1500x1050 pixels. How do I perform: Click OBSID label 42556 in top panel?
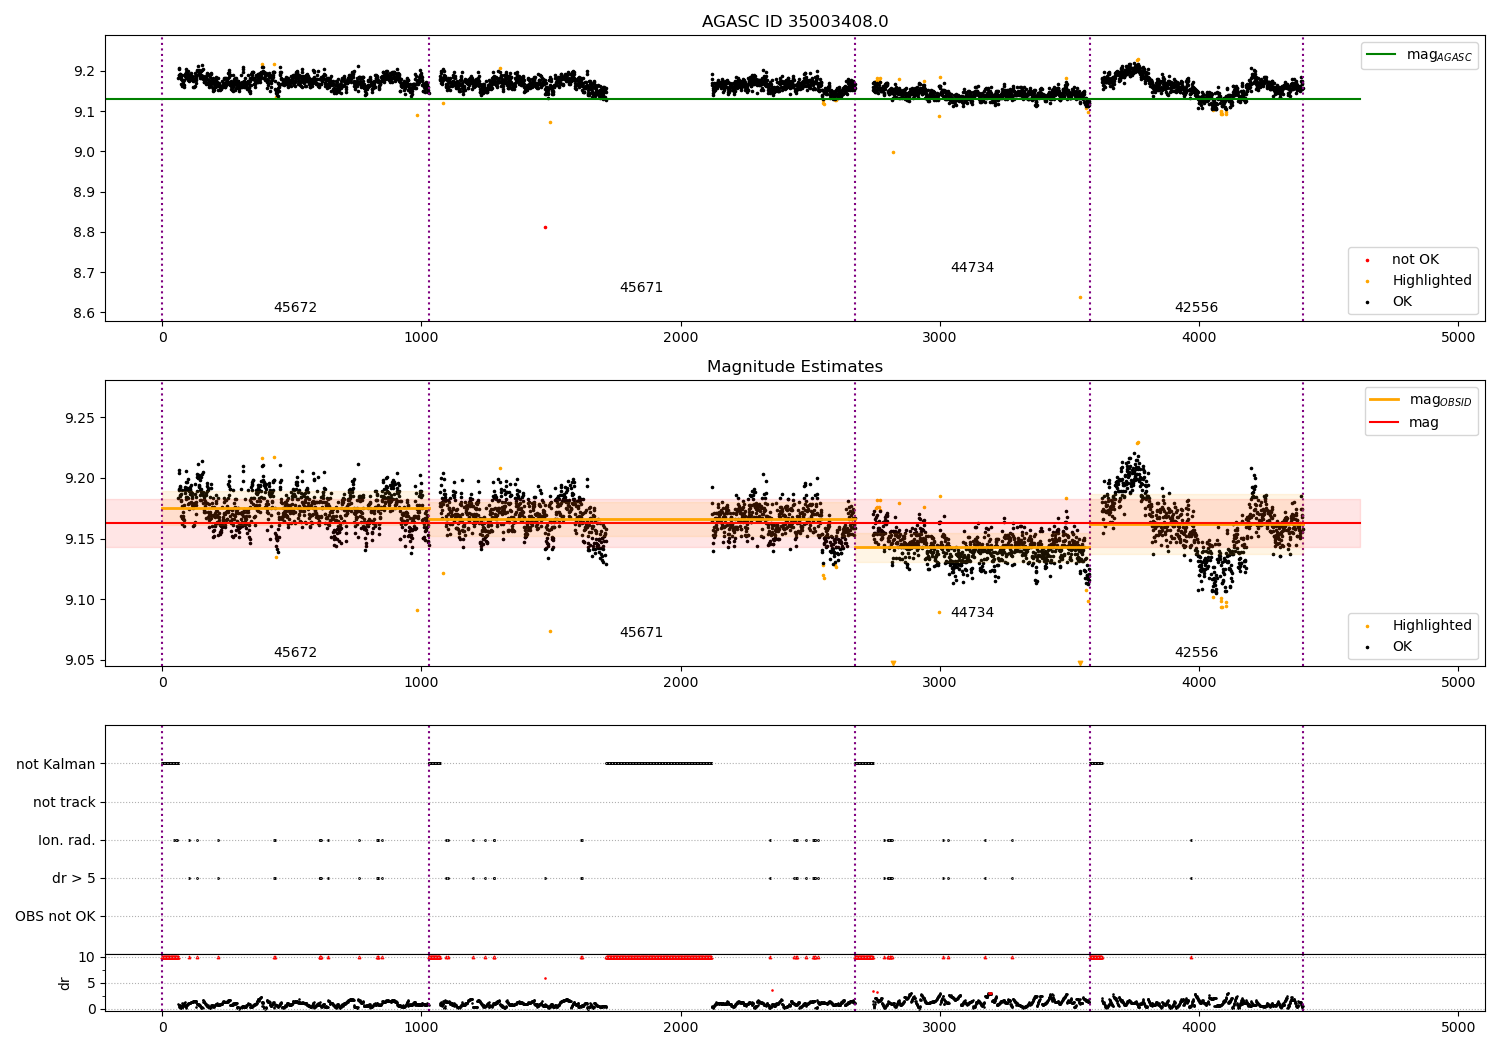(1196, 308)
